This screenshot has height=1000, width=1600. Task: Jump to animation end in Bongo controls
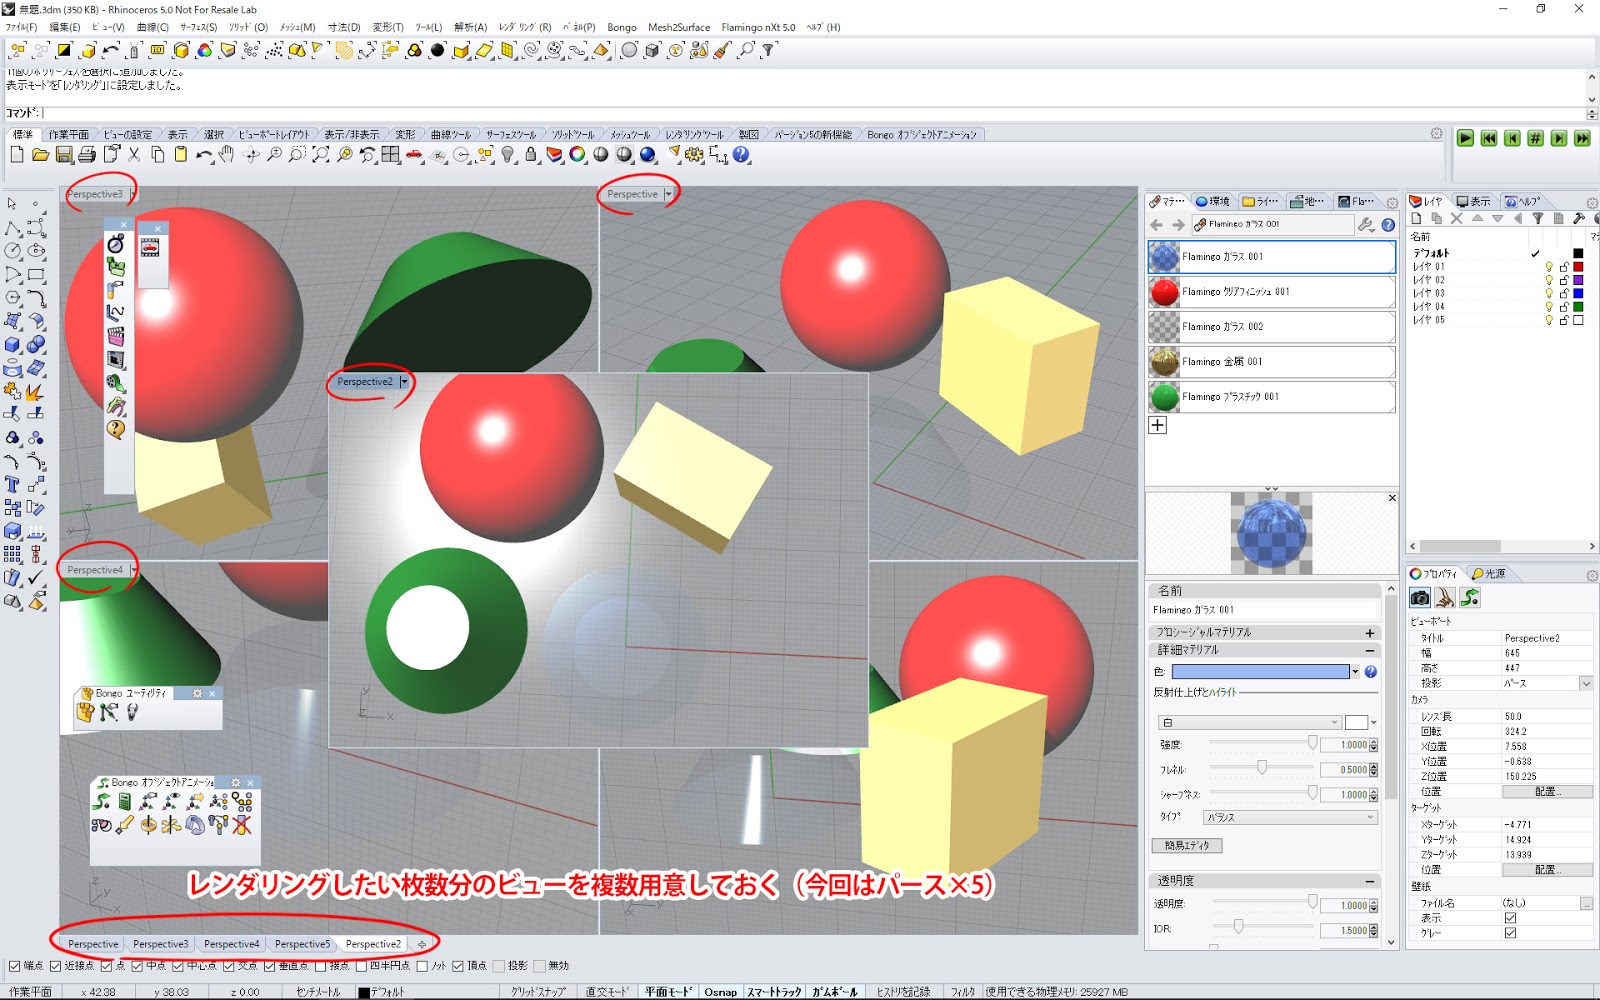click(1582, 139)
